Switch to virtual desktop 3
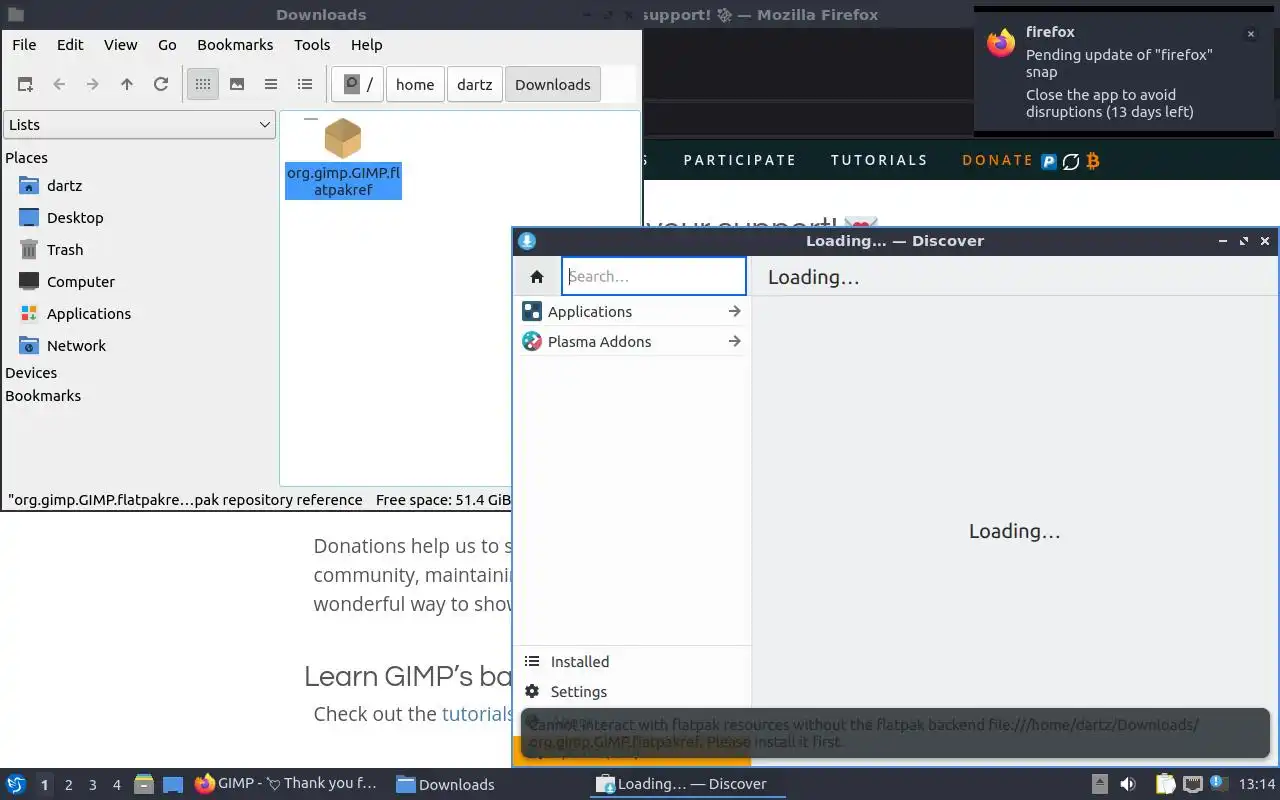This screenshot has width=1280, height=800. pos(93,785)
